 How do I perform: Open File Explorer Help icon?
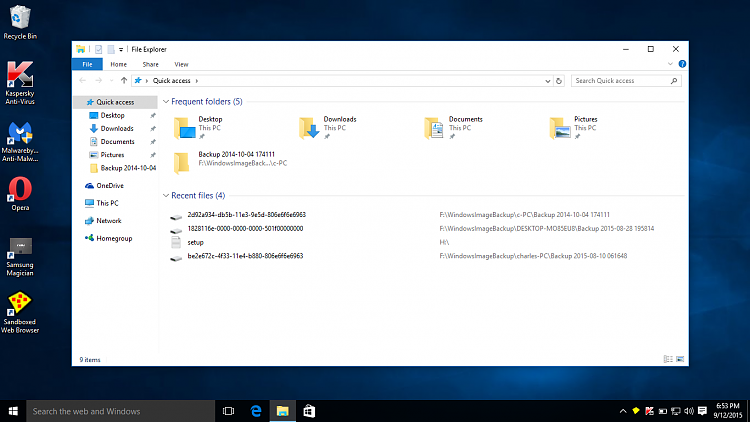pyautogui.click(x=682, y=64)
